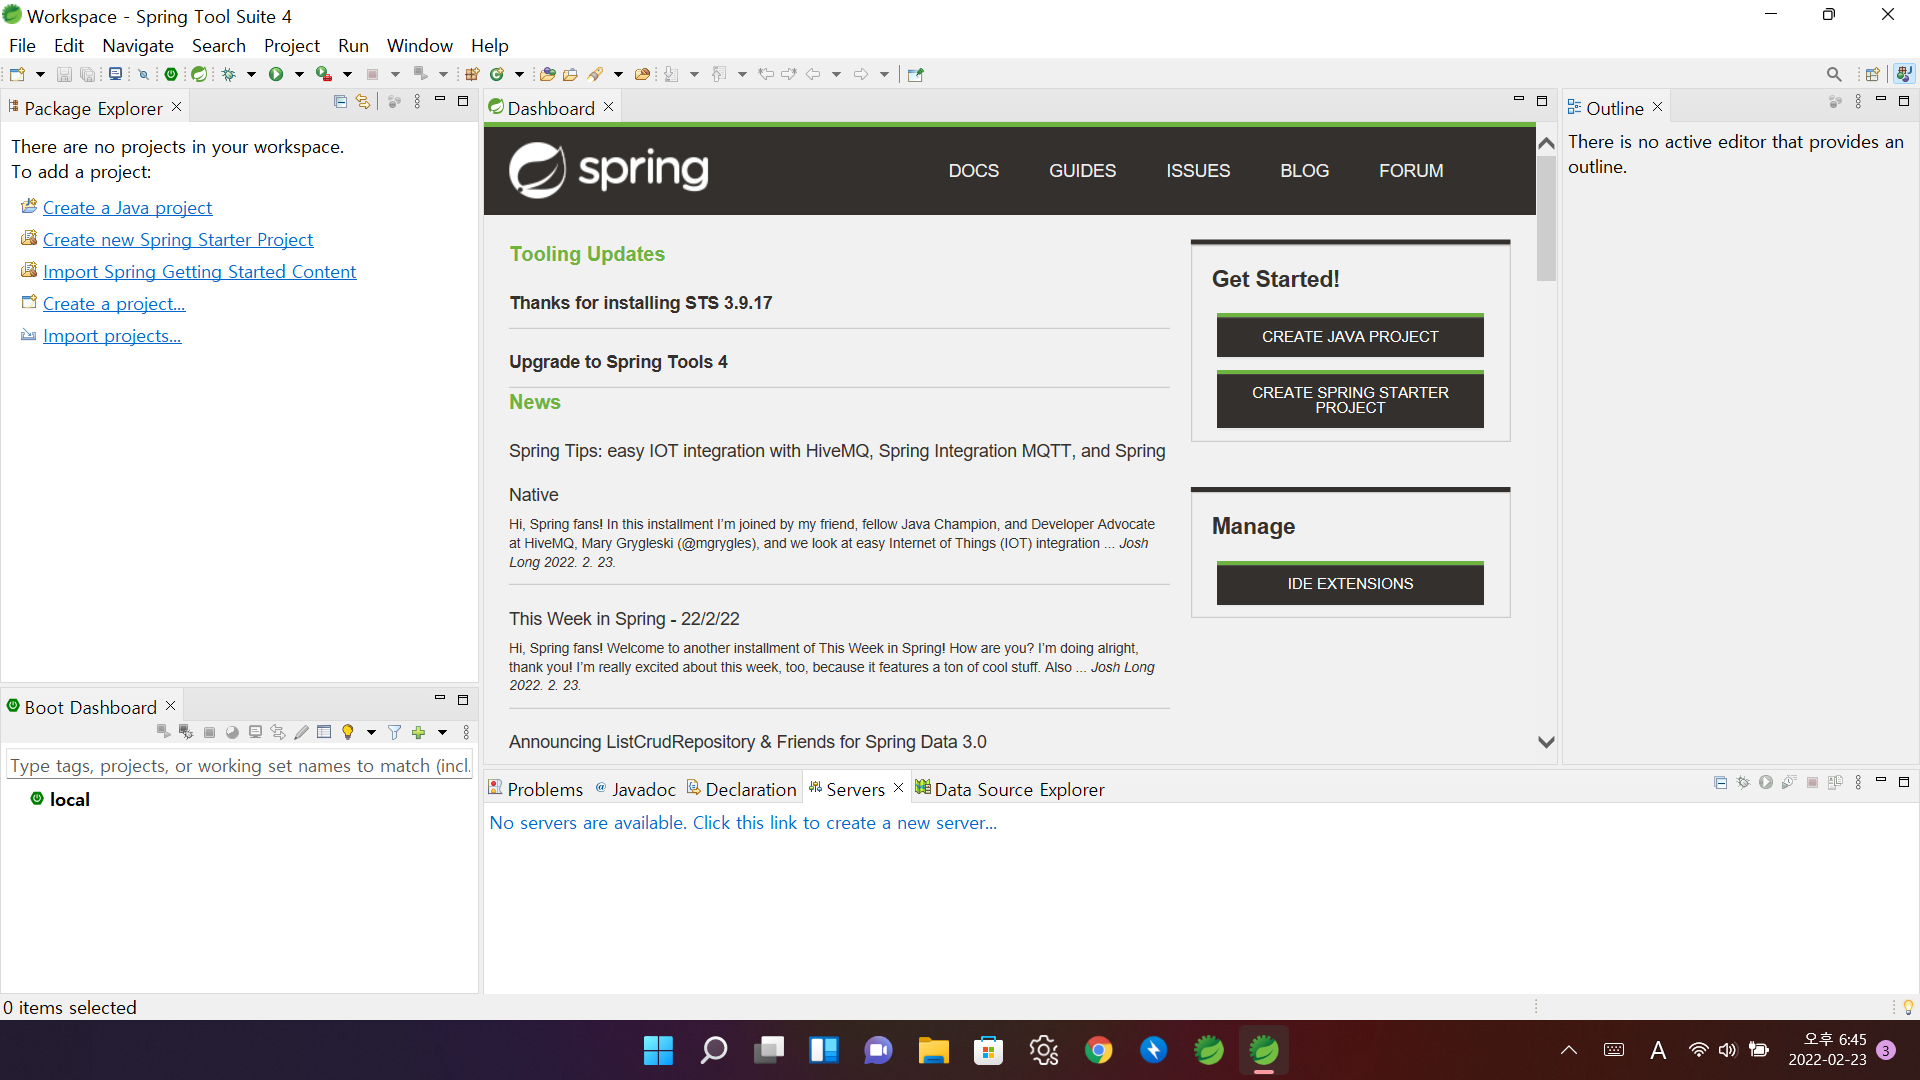
Task: Click Create new Spring Starter Project link
Action: pos(178,240)
